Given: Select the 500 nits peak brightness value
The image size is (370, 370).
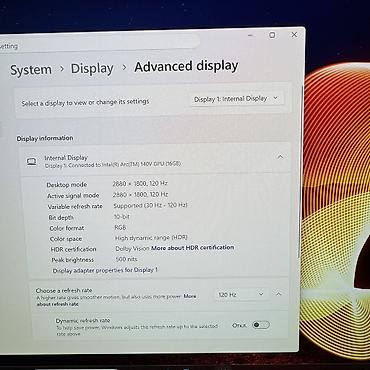Looking at the screenshot, I should click(x=126, y=259).
